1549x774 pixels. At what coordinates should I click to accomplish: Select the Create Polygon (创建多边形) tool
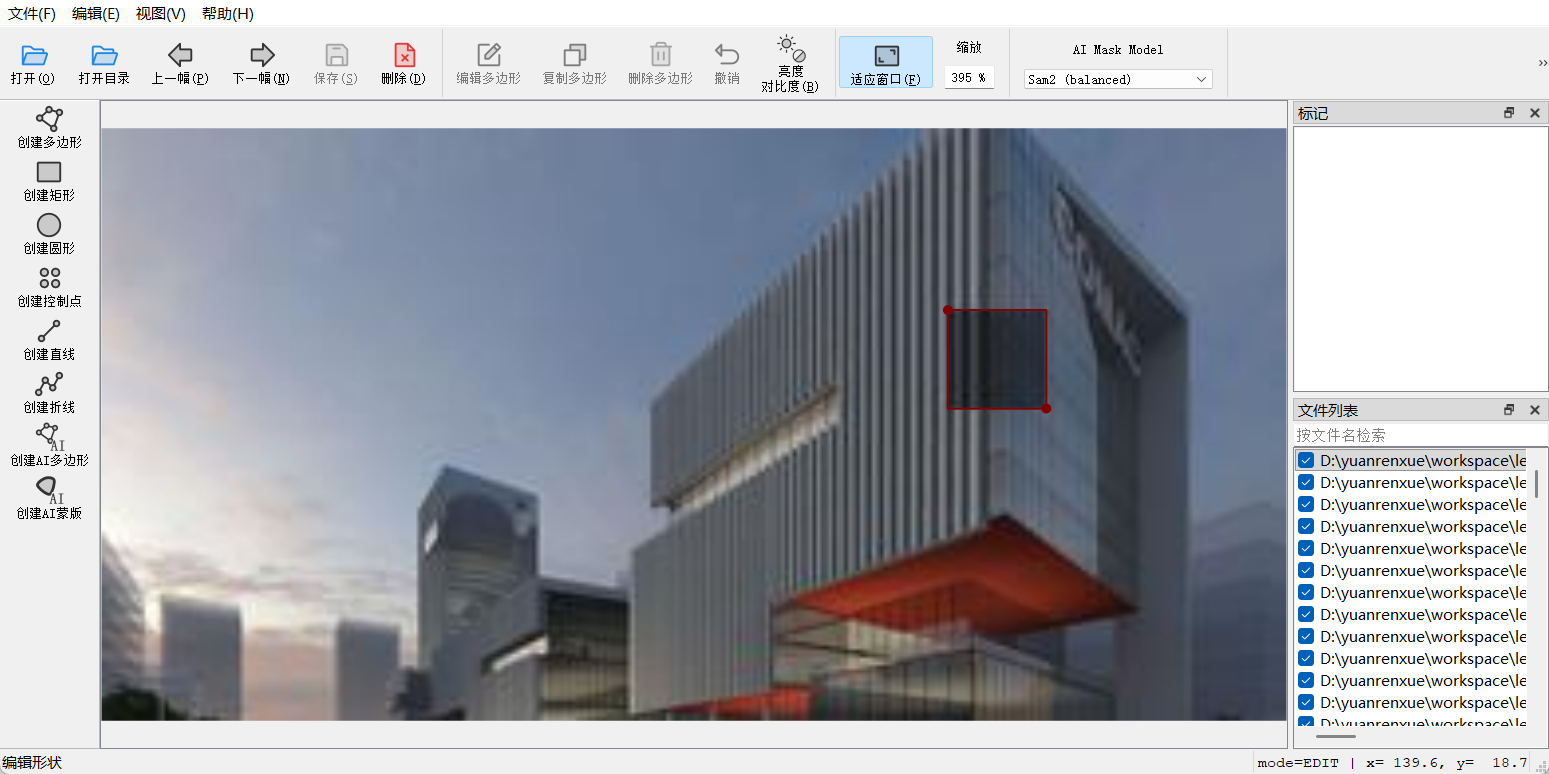(49, 127)
